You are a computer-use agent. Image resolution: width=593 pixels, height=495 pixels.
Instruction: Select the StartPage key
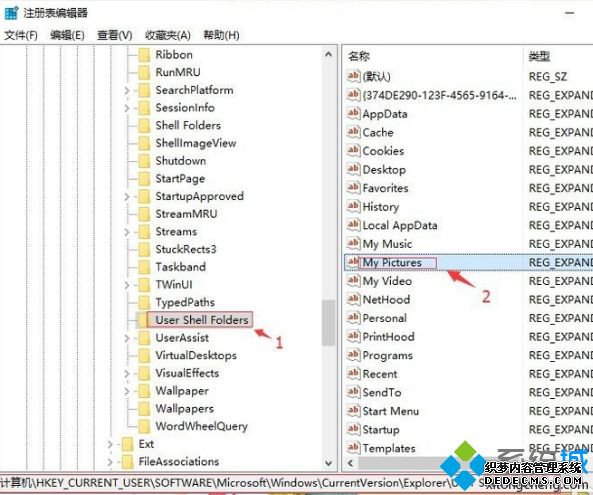[180, 179]
